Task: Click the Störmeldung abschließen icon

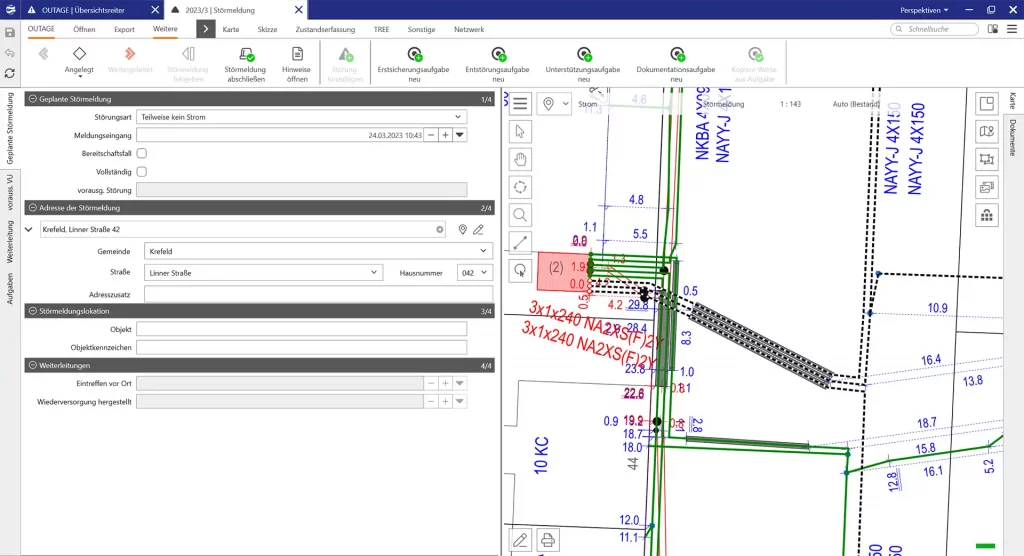Action: (245, 55)
